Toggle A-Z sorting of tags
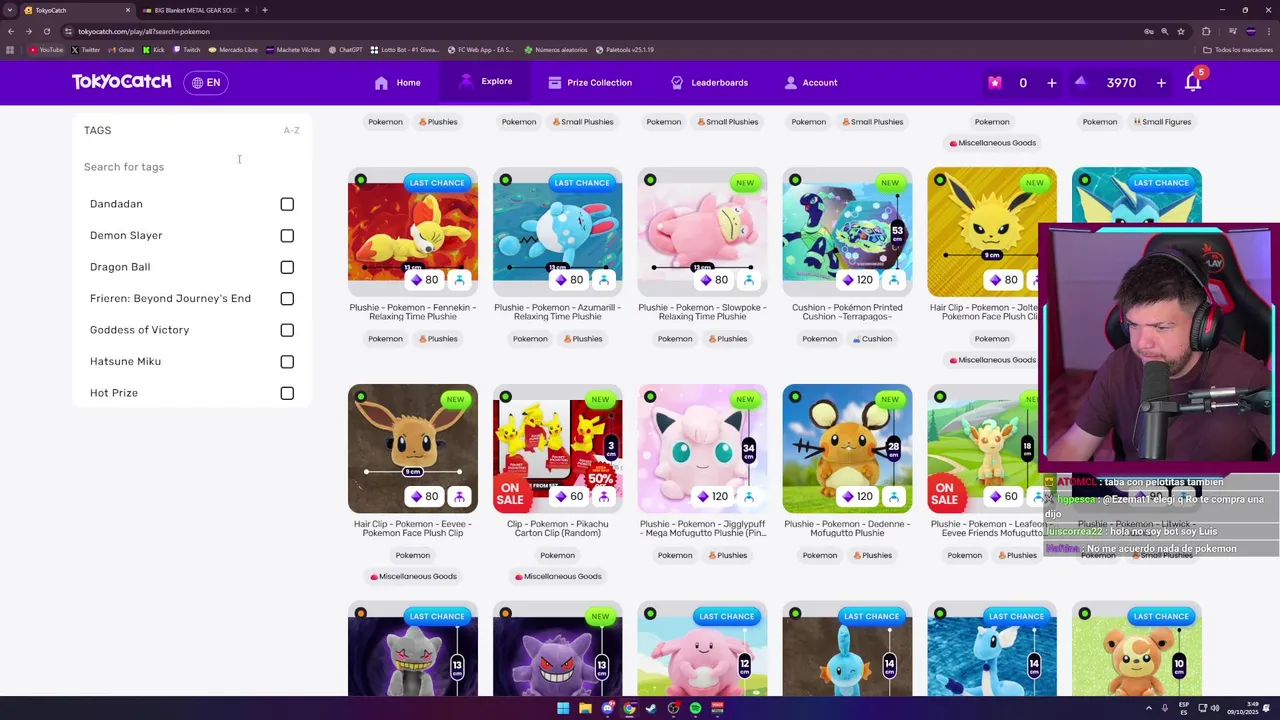1280x720 pixels. click(291, 130)
